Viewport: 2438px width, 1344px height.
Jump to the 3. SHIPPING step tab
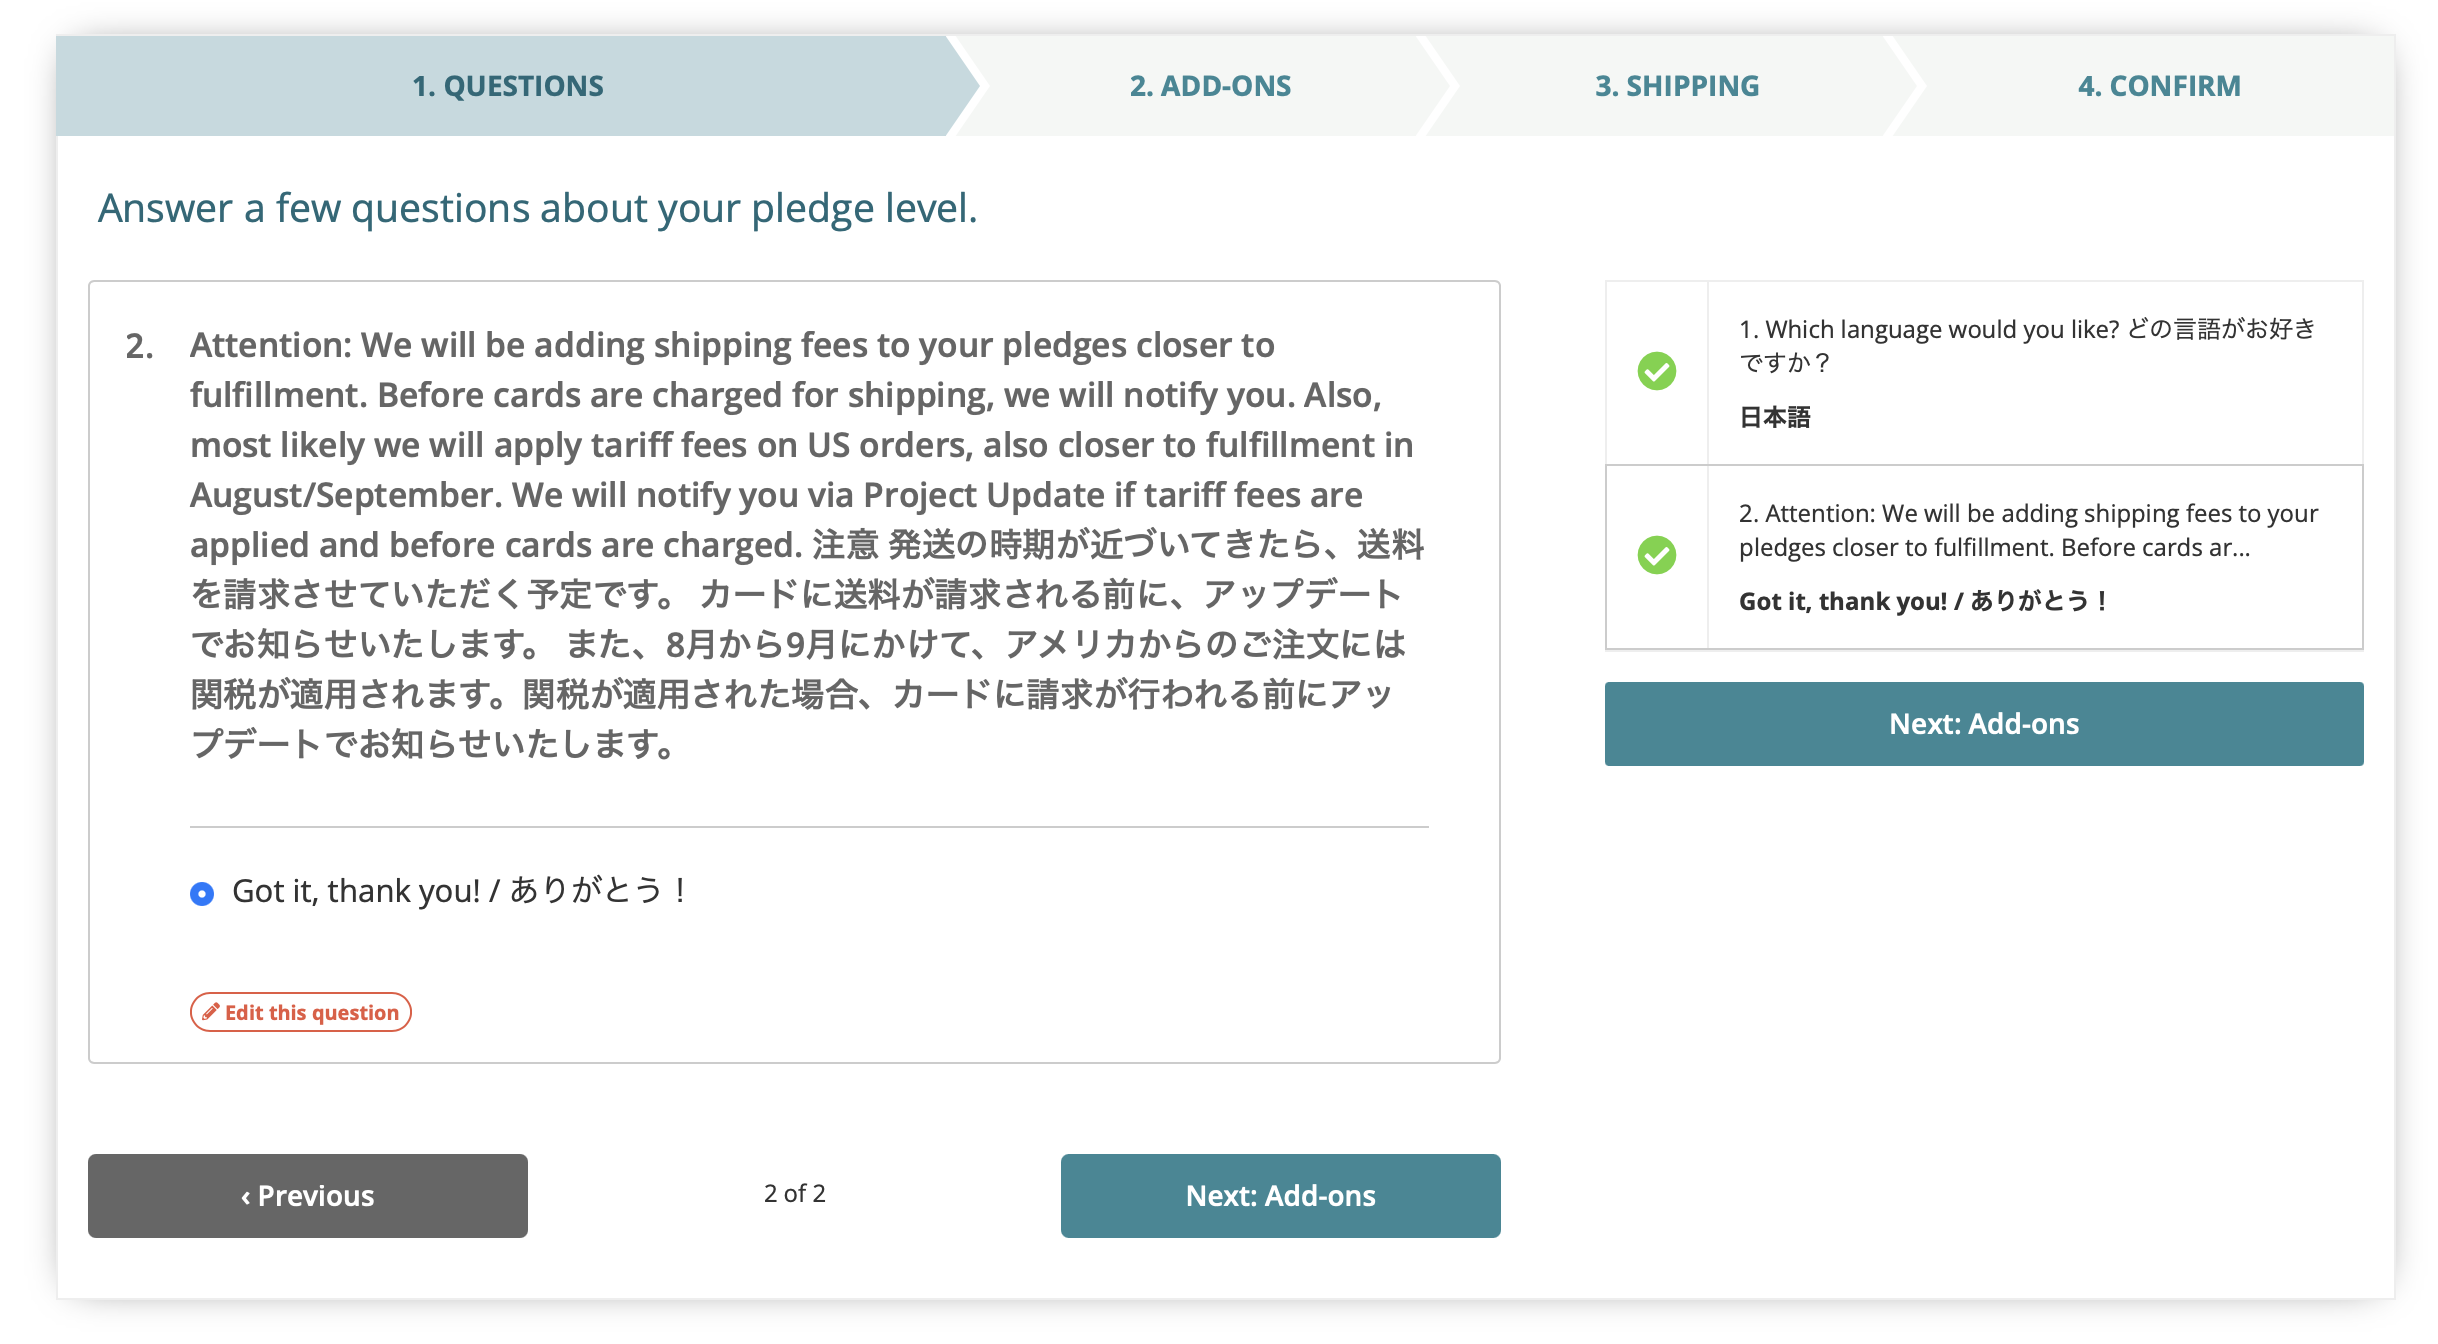point(1676,86)
